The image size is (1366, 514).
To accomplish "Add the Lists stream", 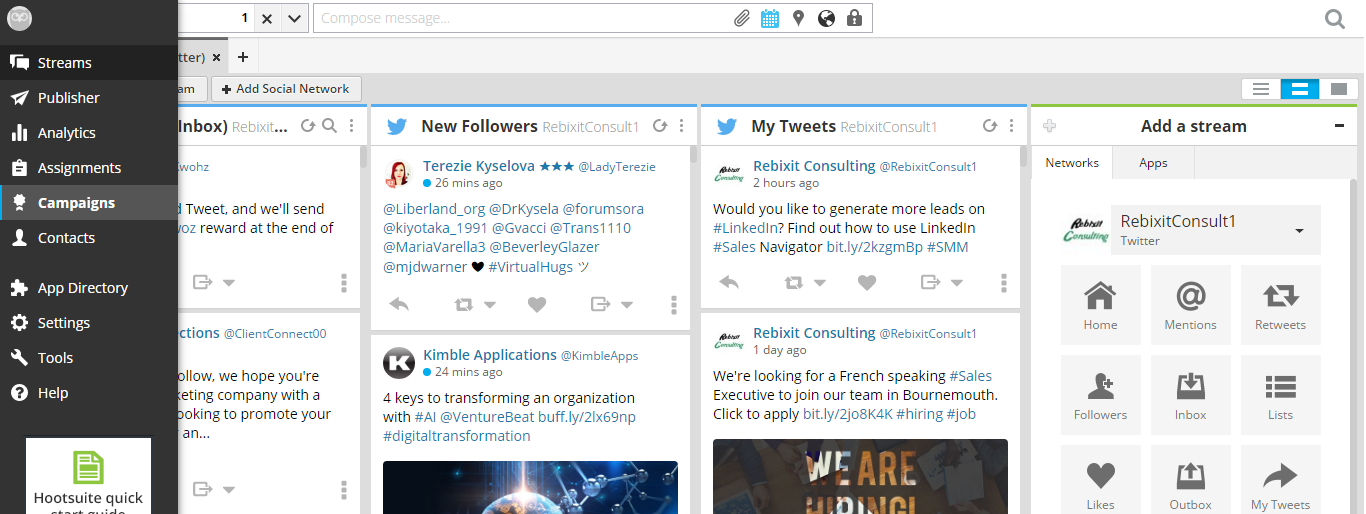I will point(1280,395).
